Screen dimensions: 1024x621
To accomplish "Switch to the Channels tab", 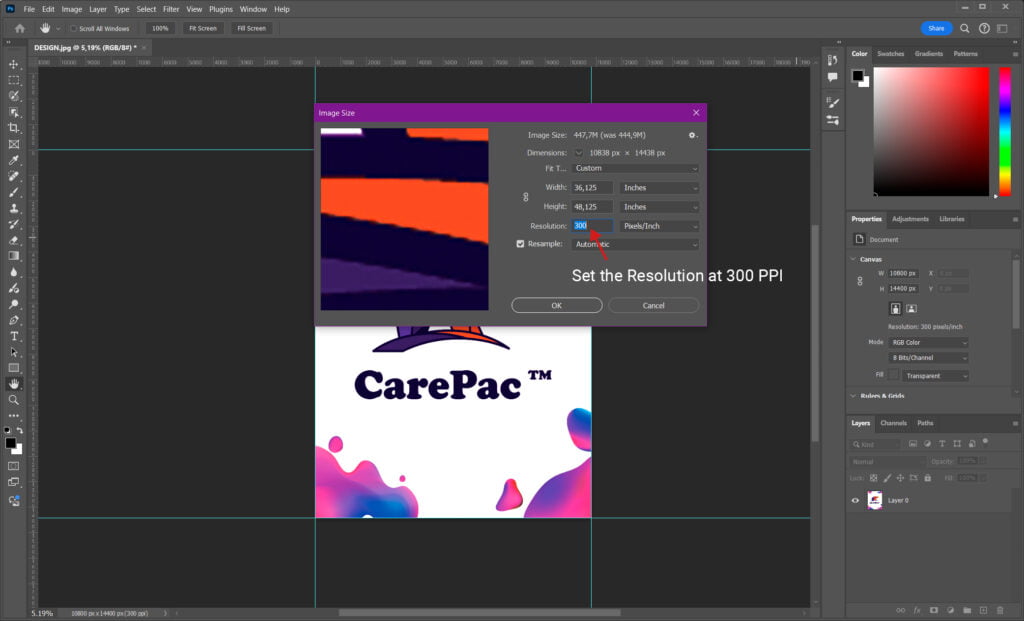I will [x=894, y=423].
